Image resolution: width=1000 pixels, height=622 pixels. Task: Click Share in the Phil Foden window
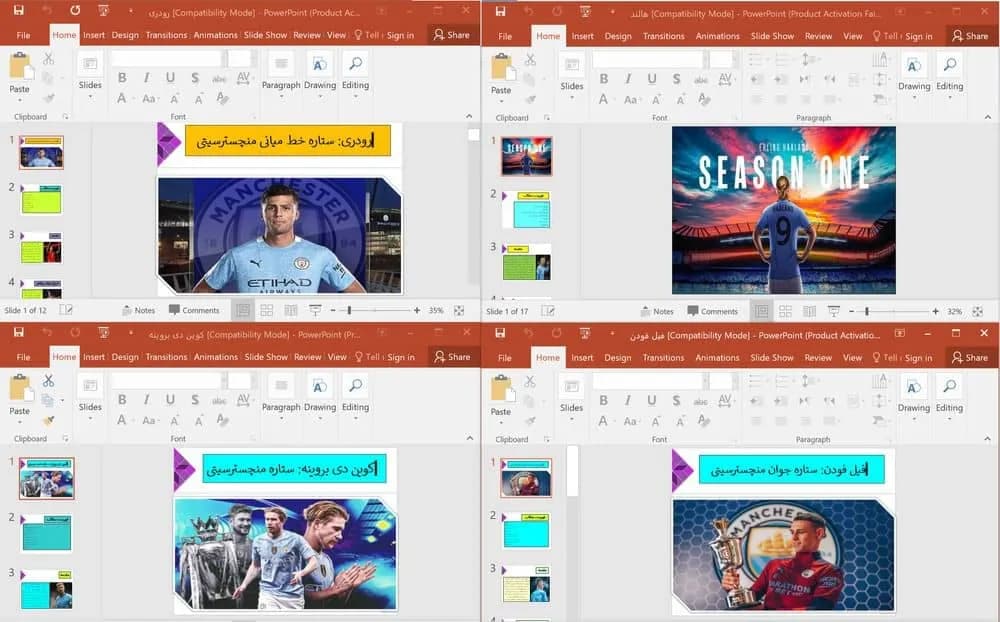(969, 358)
